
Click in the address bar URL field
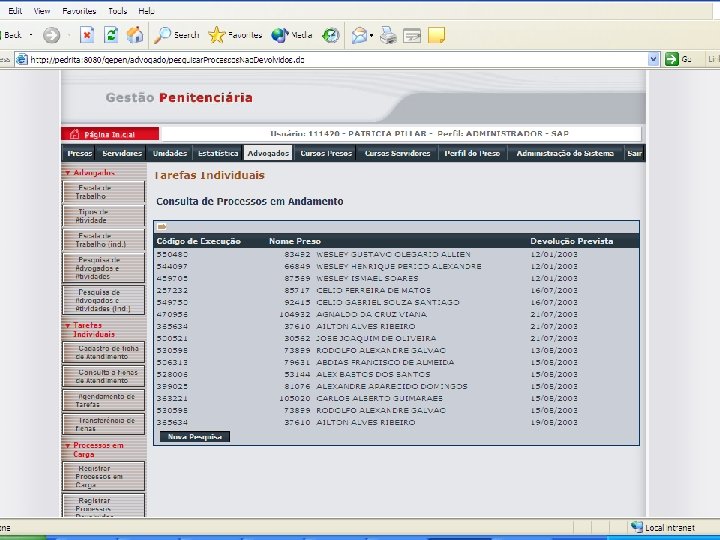(338, 59)
